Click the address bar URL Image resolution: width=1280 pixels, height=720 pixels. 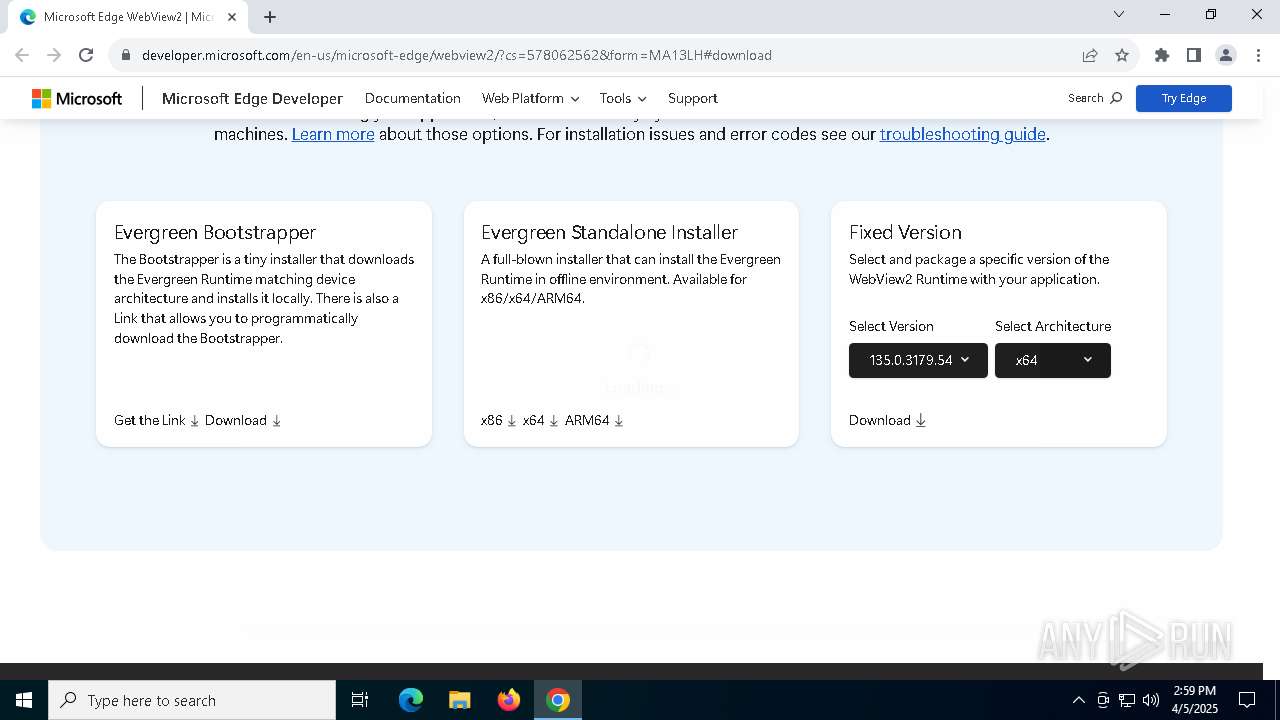(457, 55)
